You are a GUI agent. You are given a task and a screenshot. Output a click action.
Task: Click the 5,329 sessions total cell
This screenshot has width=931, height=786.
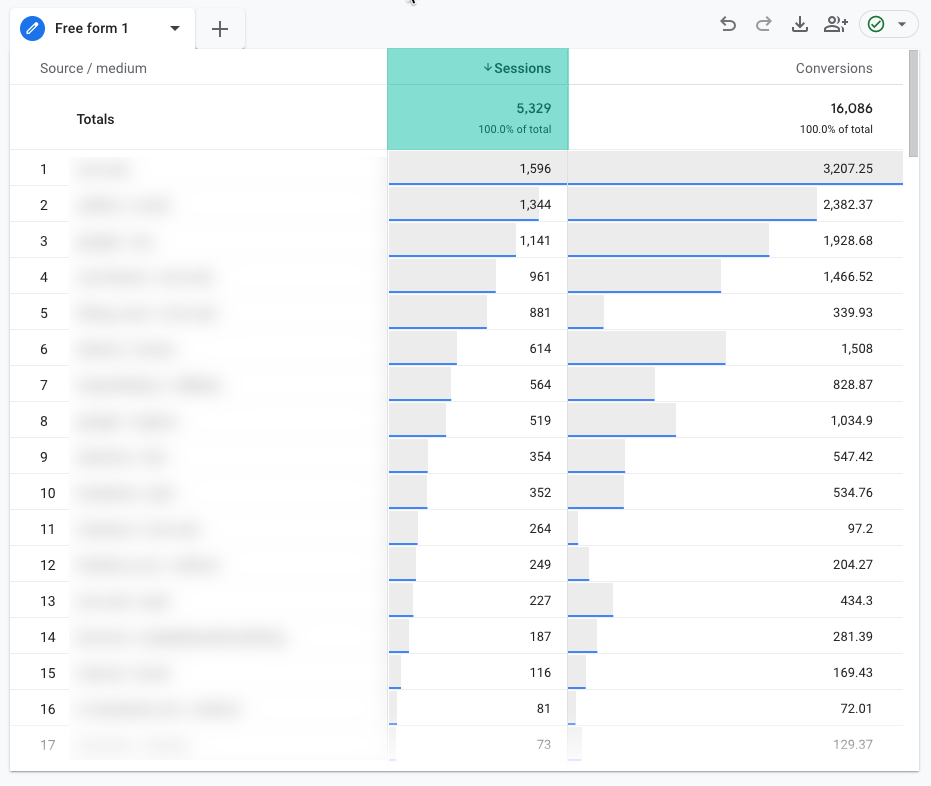click(x=532, y=108)
